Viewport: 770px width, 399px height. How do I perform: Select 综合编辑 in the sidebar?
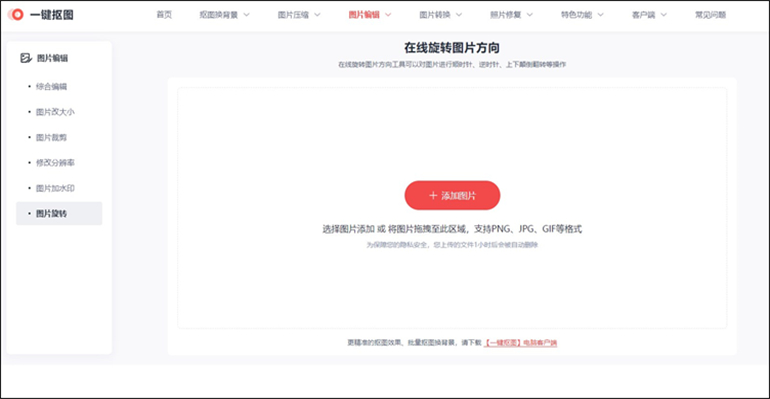pyautogui.click(x=51, y=86)
